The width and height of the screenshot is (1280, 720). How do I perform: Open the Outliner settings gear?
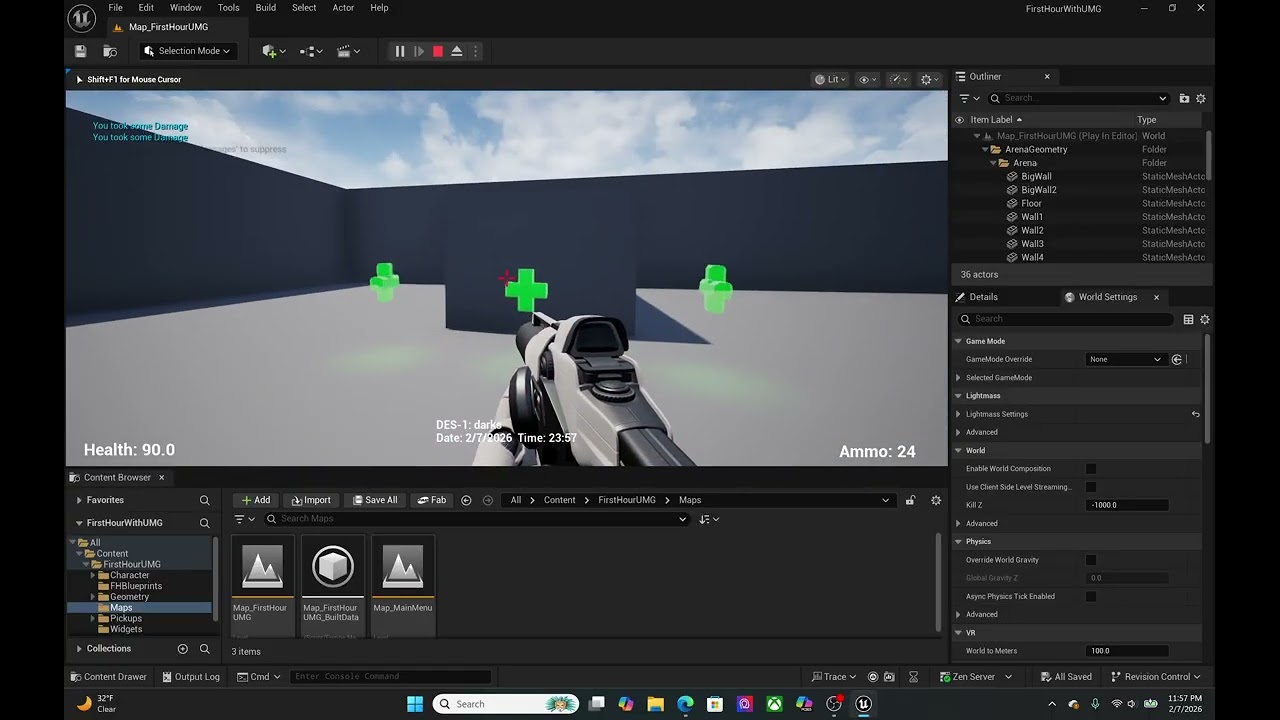coord(1201,98)
